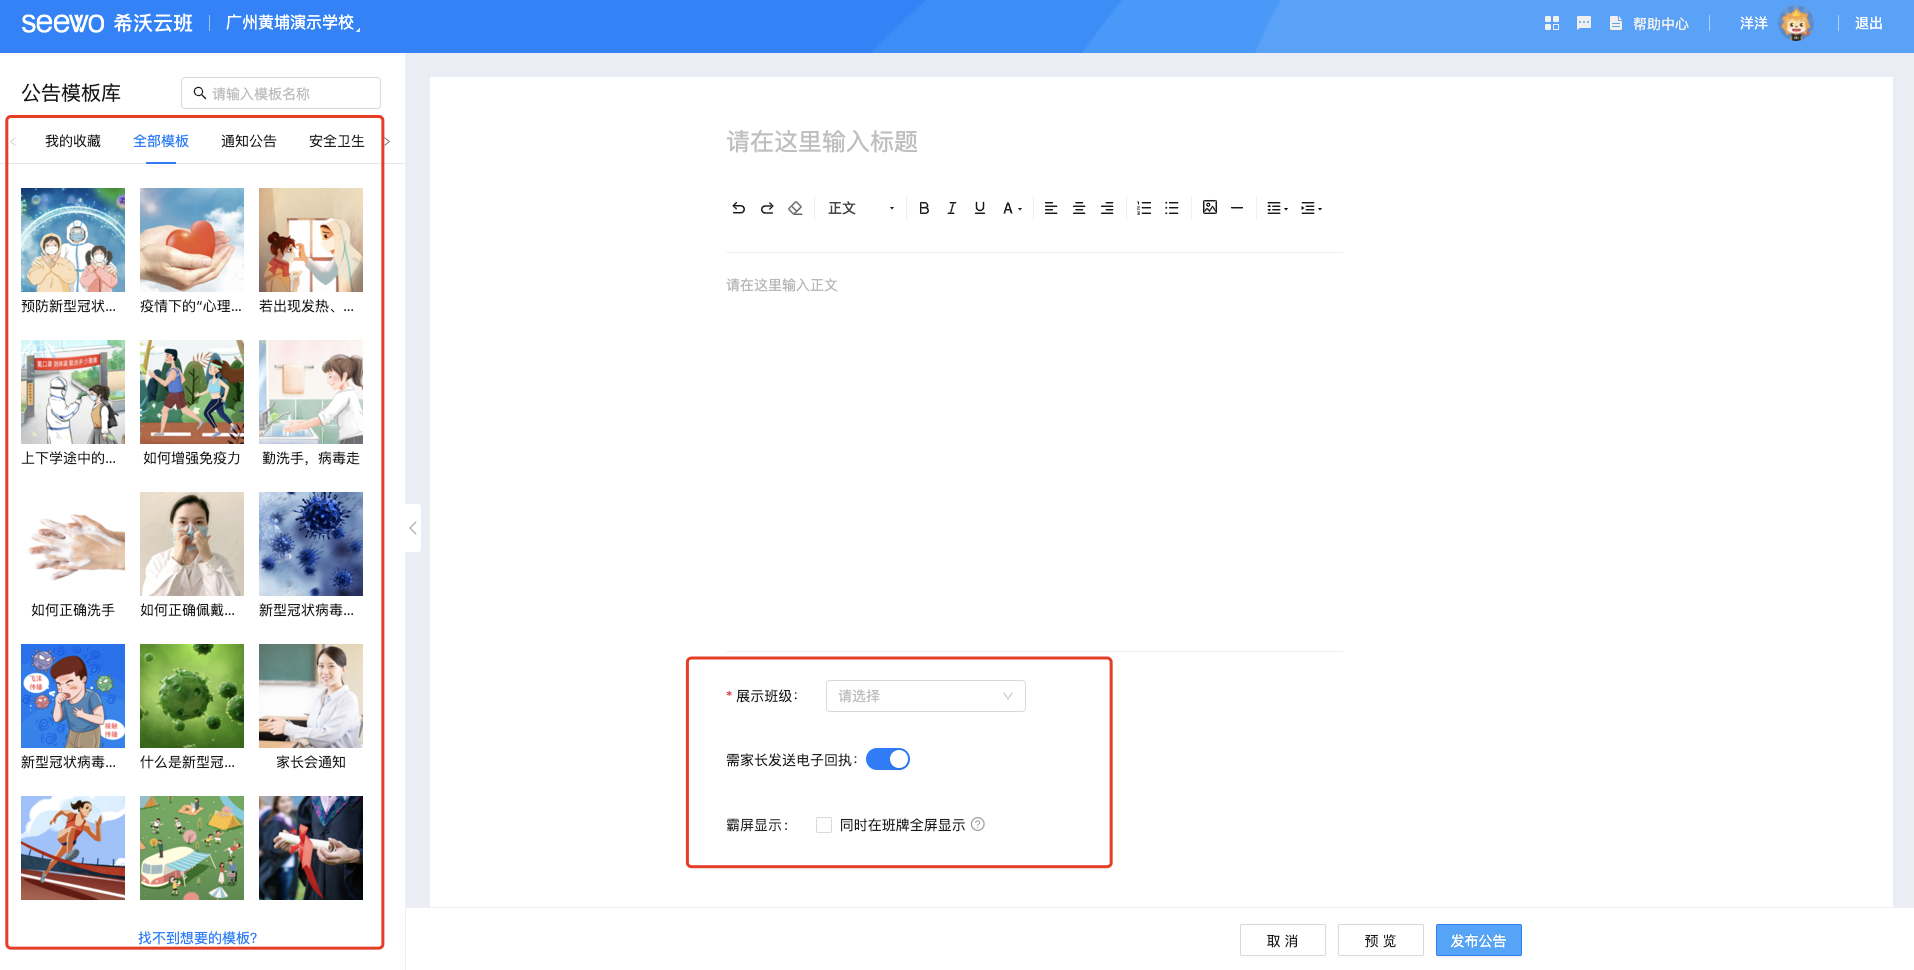
Task: Click the 找不到想要的模板? link
Action: click(x=197, y=938)
